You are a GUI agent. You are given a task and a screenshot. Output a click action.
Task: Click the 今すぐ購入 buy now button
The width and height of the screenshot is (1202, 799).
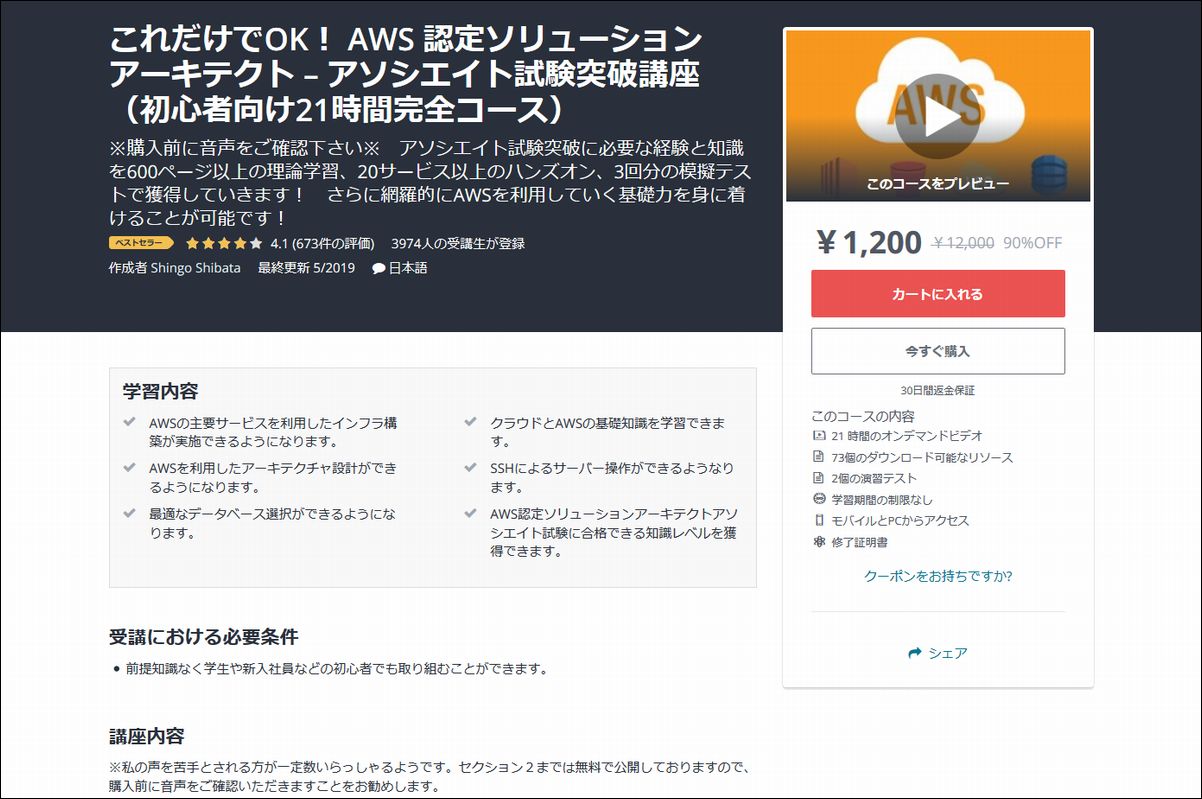click(938, 351)
